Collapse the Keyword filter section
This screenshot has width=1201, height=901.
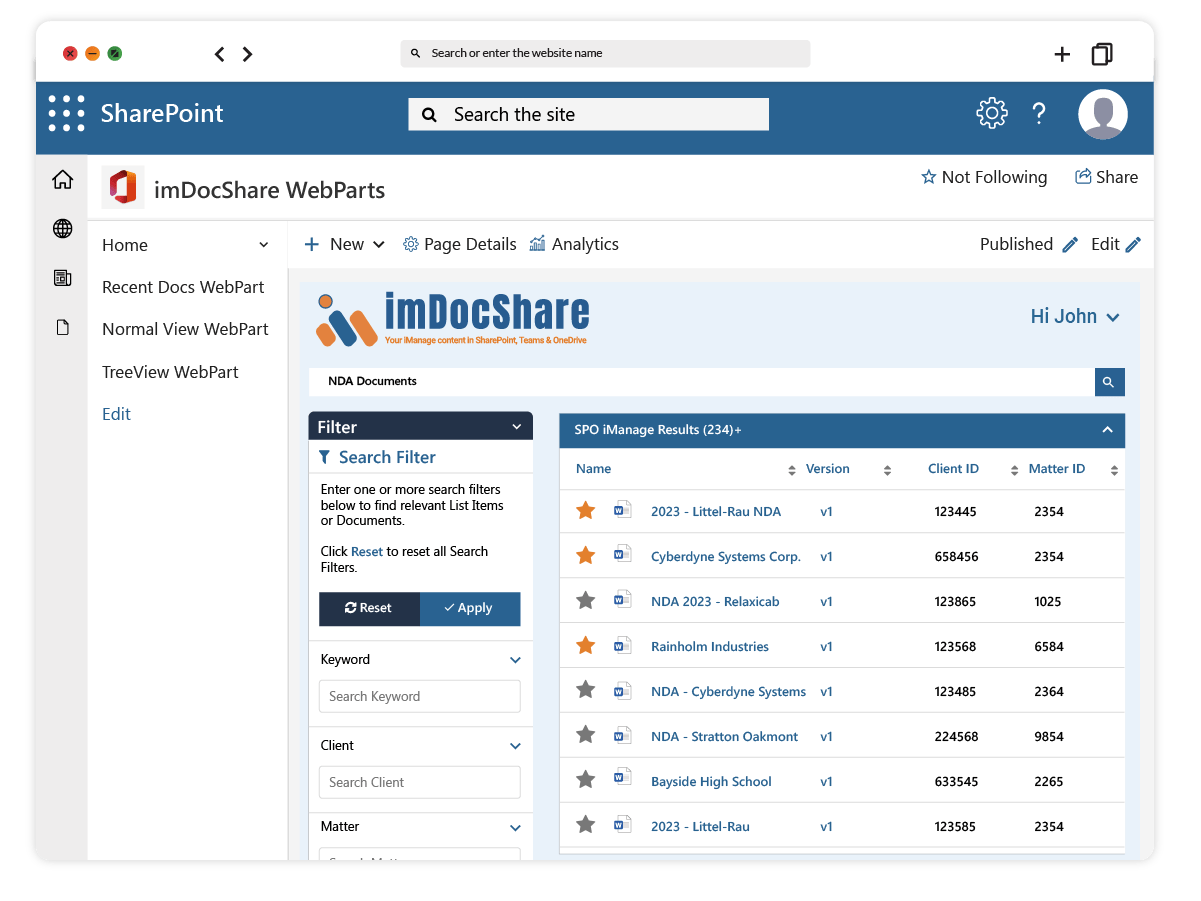pyautogui.click(x=515, y=660)
